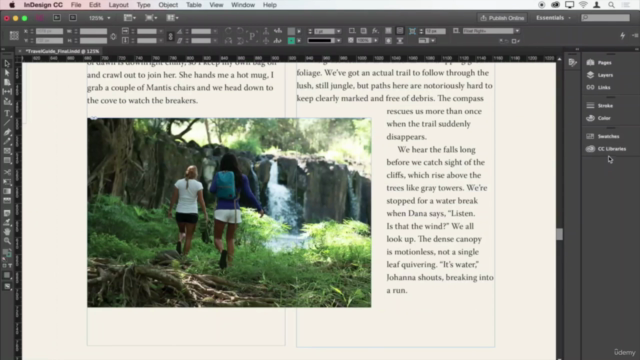This screenshot has height=360, width=640.
Task: Open the Window menu
Action: [243, 5]
